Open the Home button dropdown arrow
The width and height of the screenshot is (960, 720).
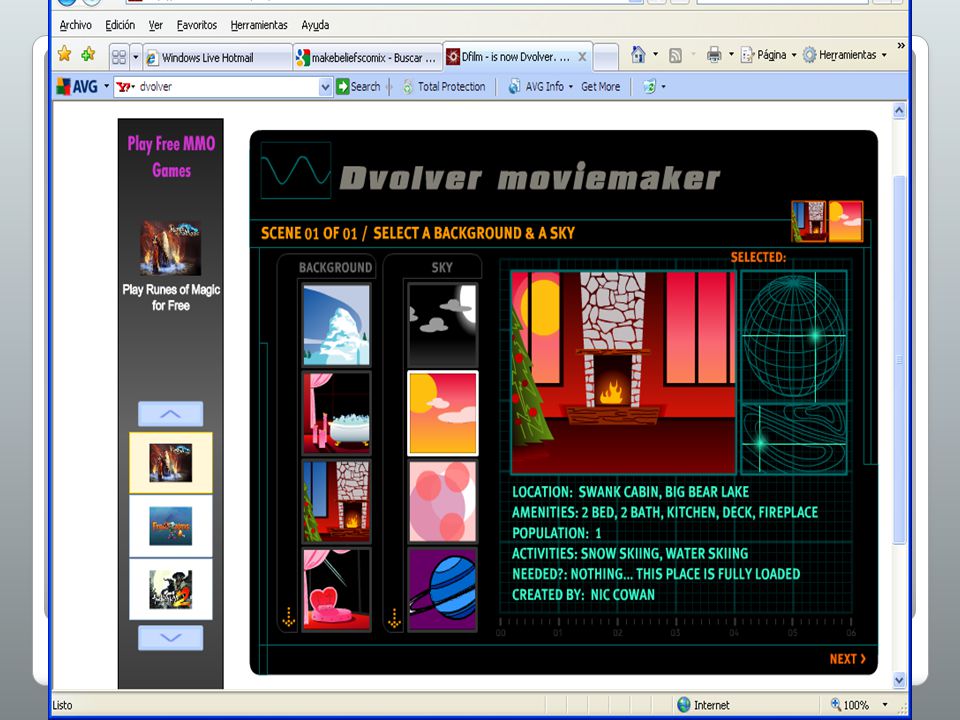[x=656, y=54]
